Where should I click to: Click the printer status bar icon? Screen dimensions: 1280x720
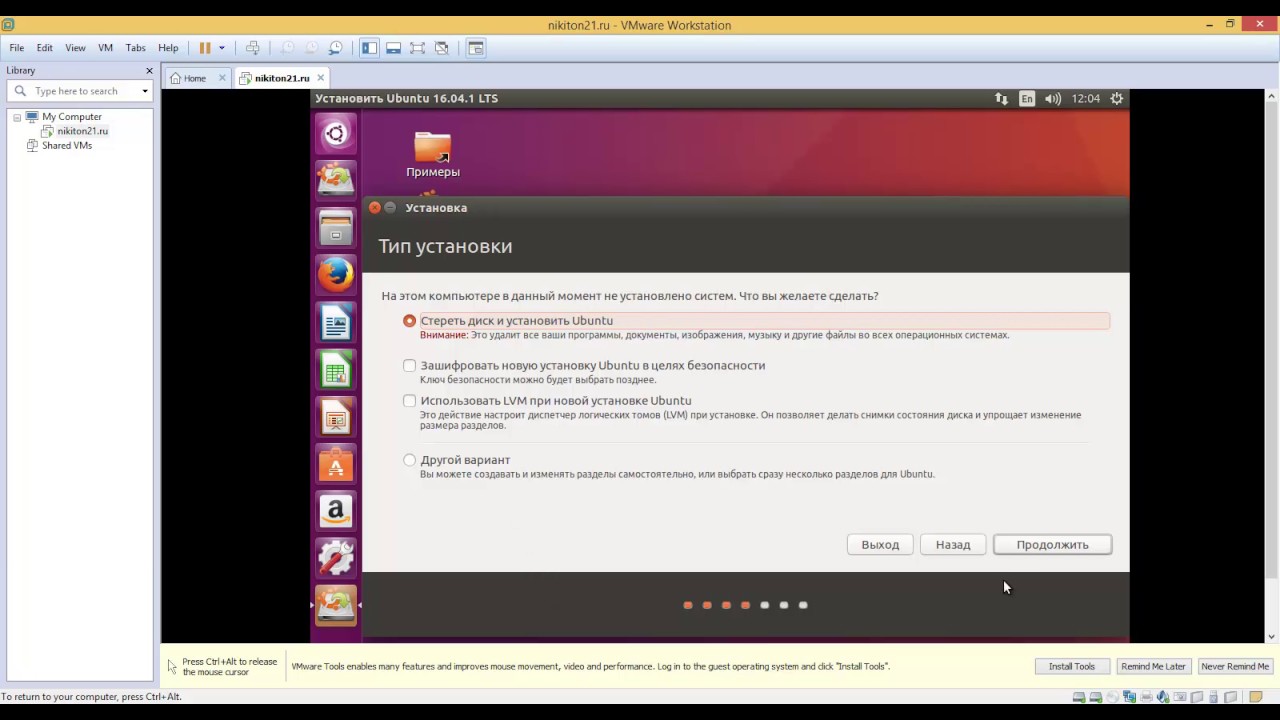(1146, 697)
